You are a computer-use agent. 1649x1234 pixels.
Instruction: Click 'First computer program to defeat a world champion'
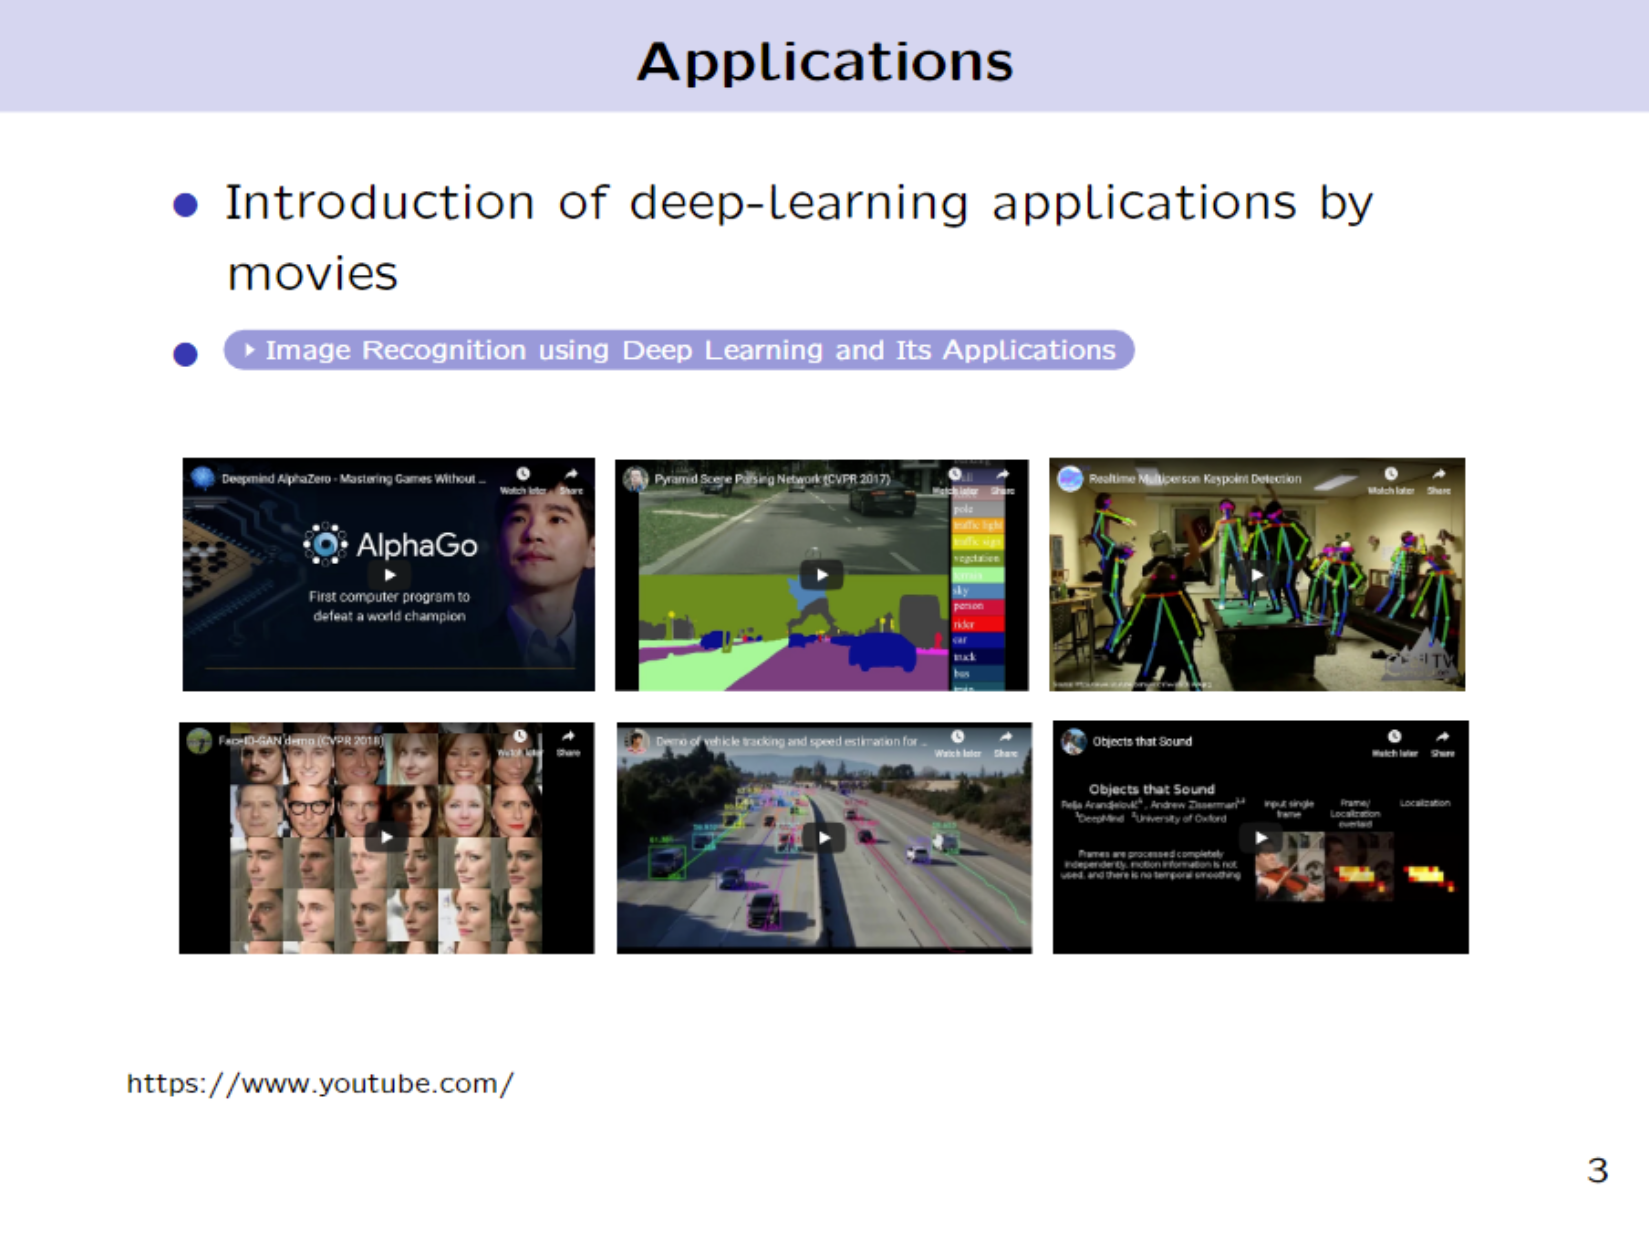coord(389,606)
